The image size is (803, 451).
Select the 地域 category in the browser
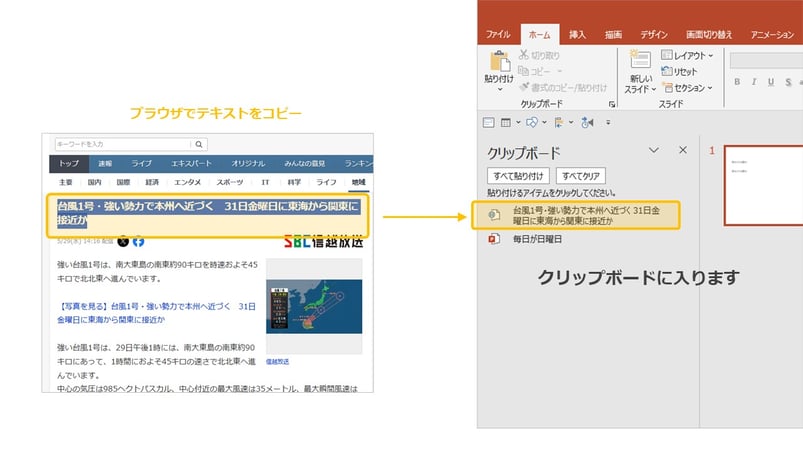(358, 182)
